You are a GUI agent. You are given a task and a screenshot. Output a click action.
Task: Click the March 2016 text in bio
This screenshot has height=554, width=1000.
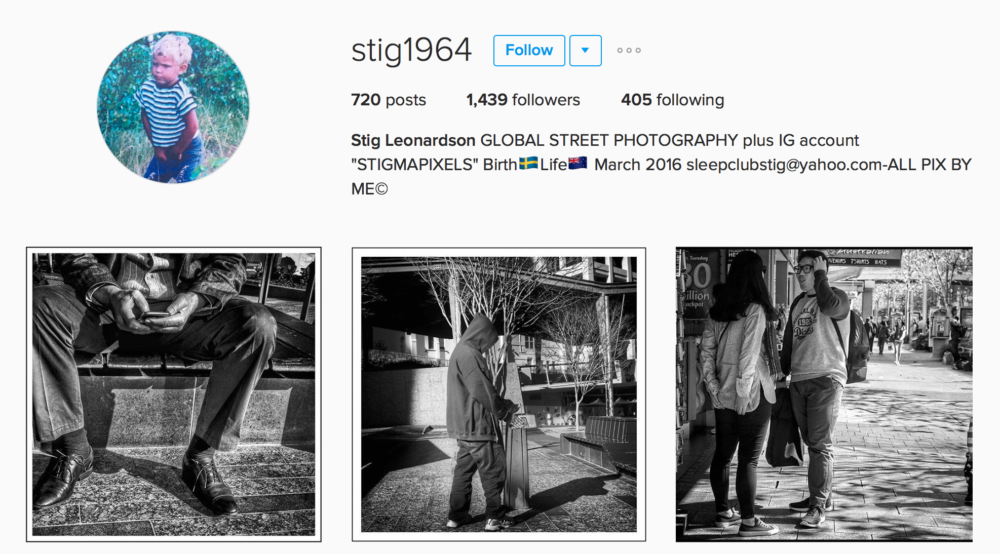point(638,165)
